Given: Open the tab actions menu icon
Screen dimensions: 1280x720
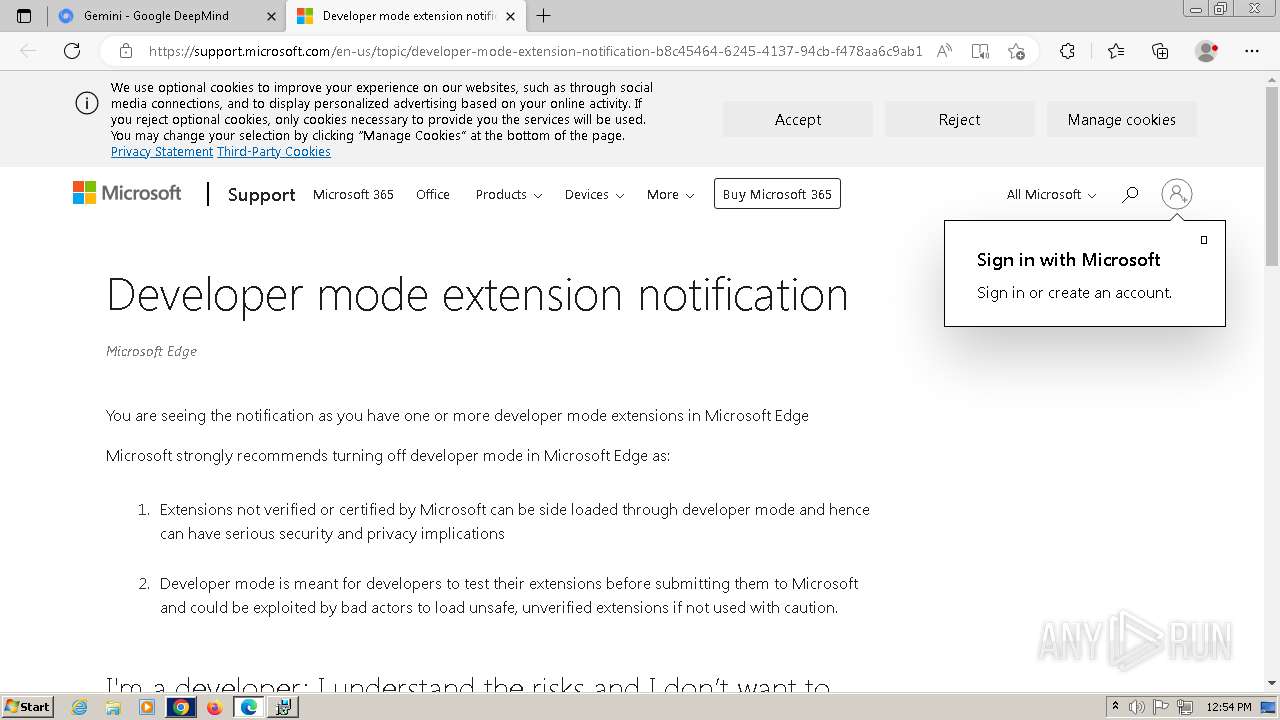Looking at the screenshot, I should 24,16.
